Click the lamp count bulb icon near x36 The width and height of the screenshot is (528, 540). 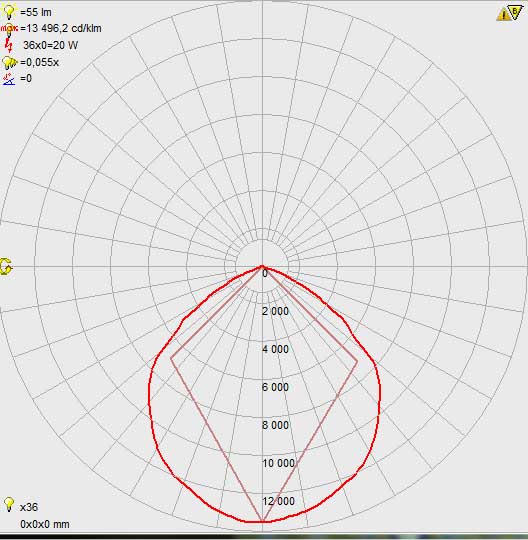9,505
